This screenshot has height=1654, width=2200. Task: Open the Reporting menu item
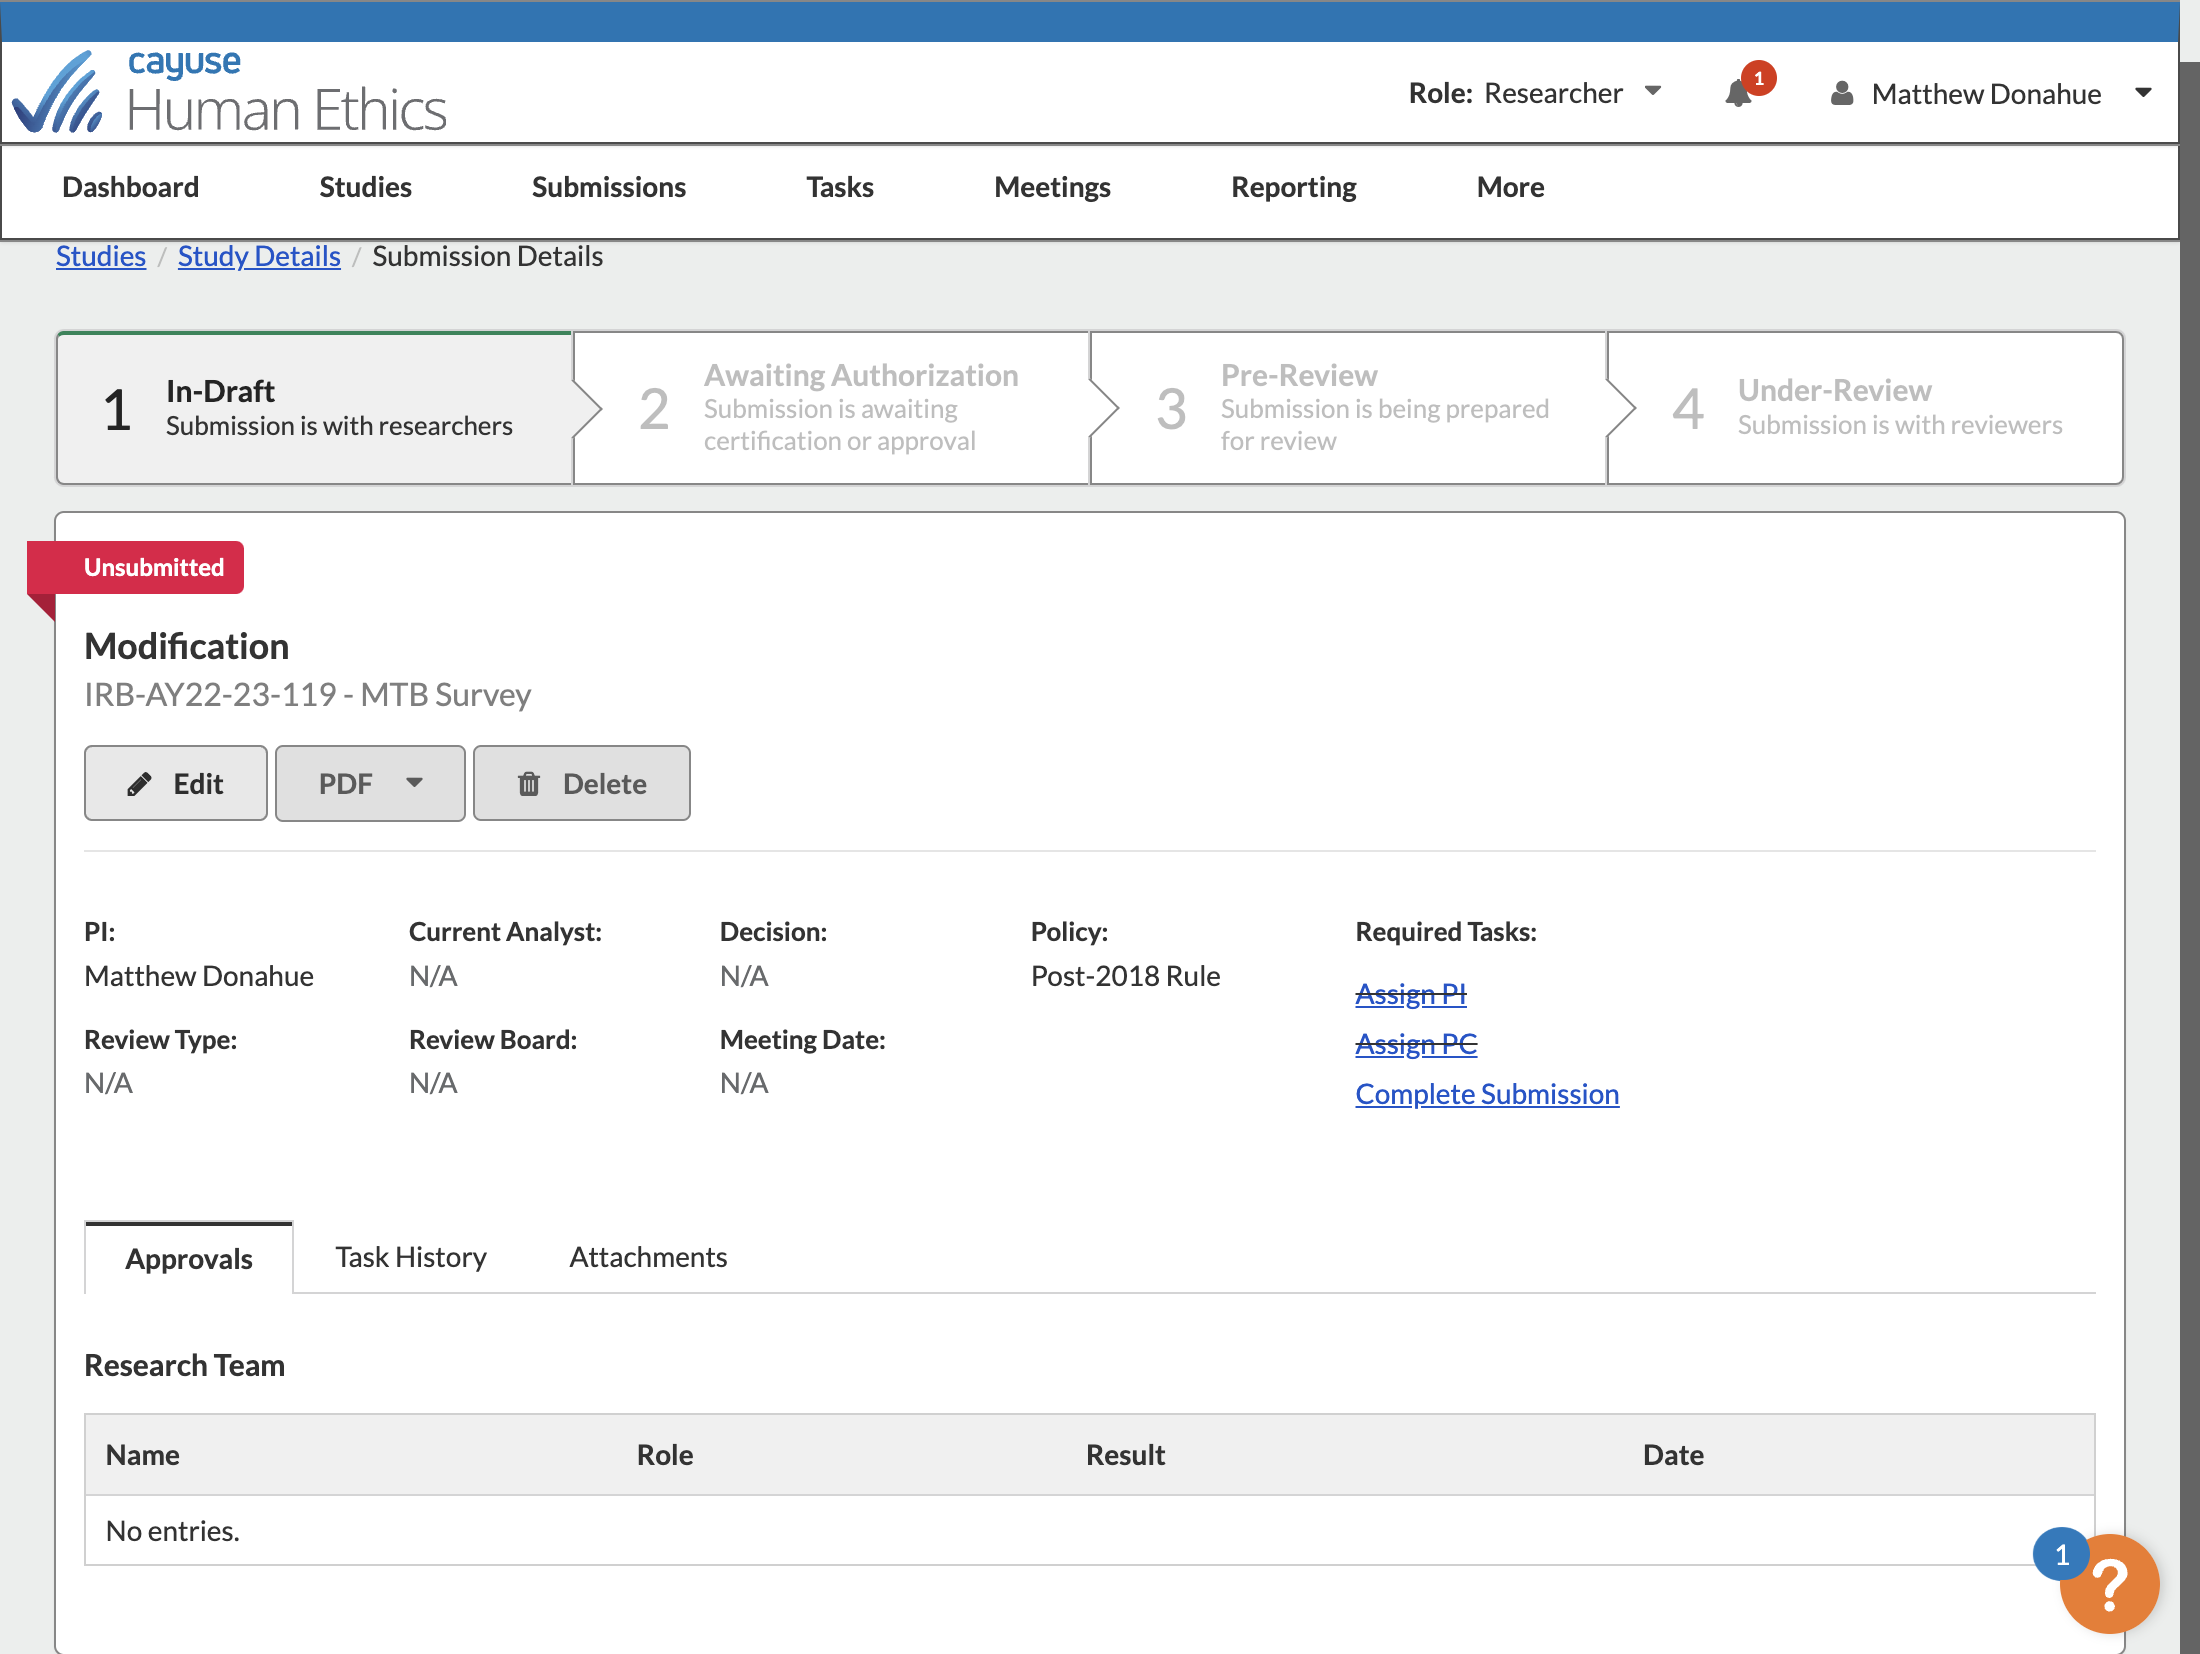coord(1293,187)
